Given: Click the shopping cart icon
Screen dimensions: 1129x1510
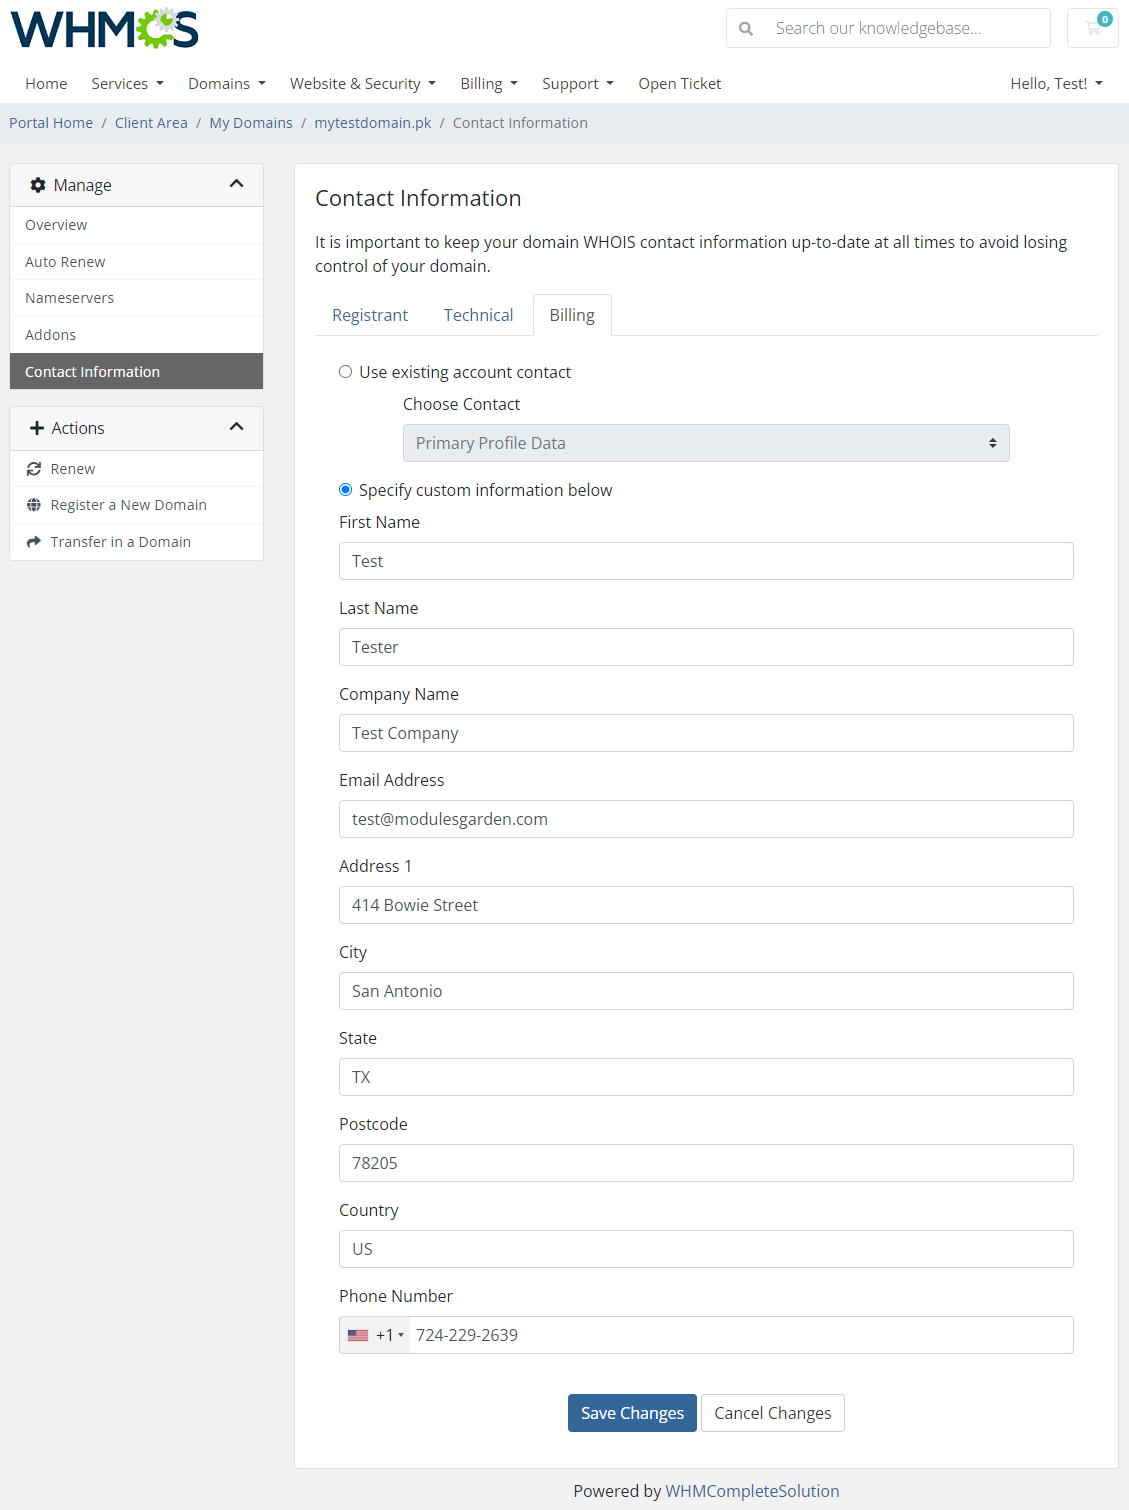Looking at the screenshot, I should click(x=1092, y=28).
